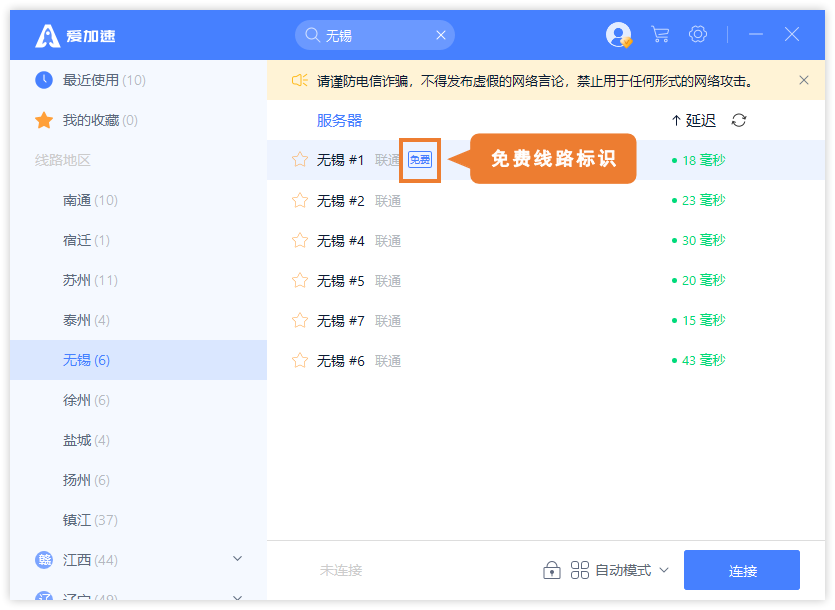Star the 无锡 #6 server
Image resolution: width=835 pixels, height=610 pixels.
pos(299,360)
